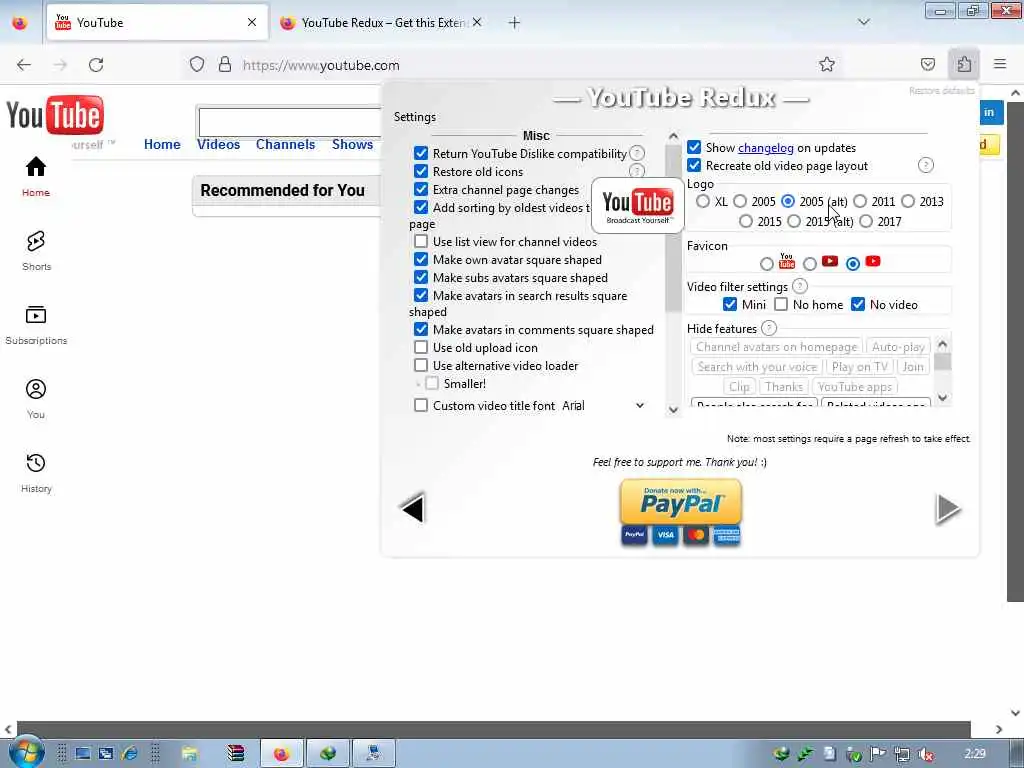Screen dimensions: 1024x768
Task: Open the Firefox hamburger menu
Action: pyautogui.click(x=1000, y=64)
